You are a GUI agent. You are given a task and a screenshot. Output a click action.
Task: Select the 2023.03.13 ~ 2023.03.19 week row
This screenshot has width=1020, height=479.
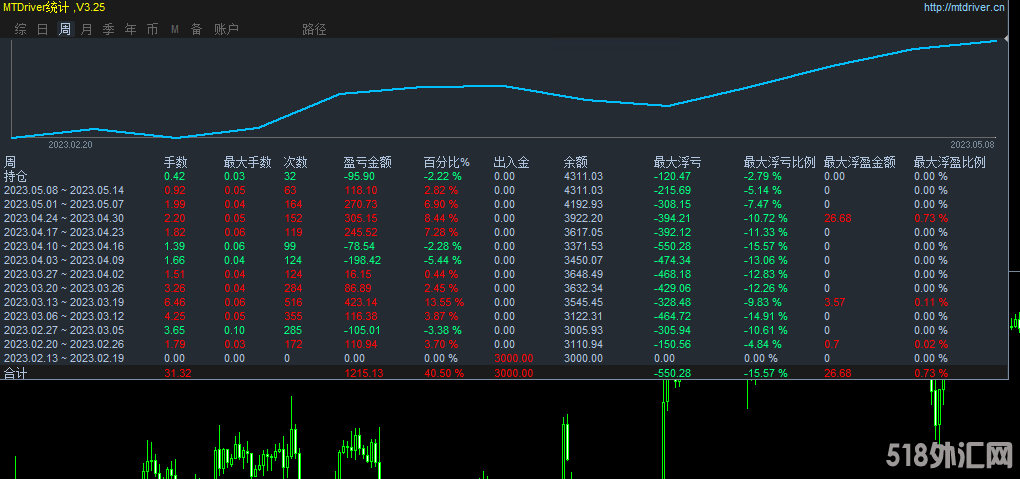pos(64,302)
